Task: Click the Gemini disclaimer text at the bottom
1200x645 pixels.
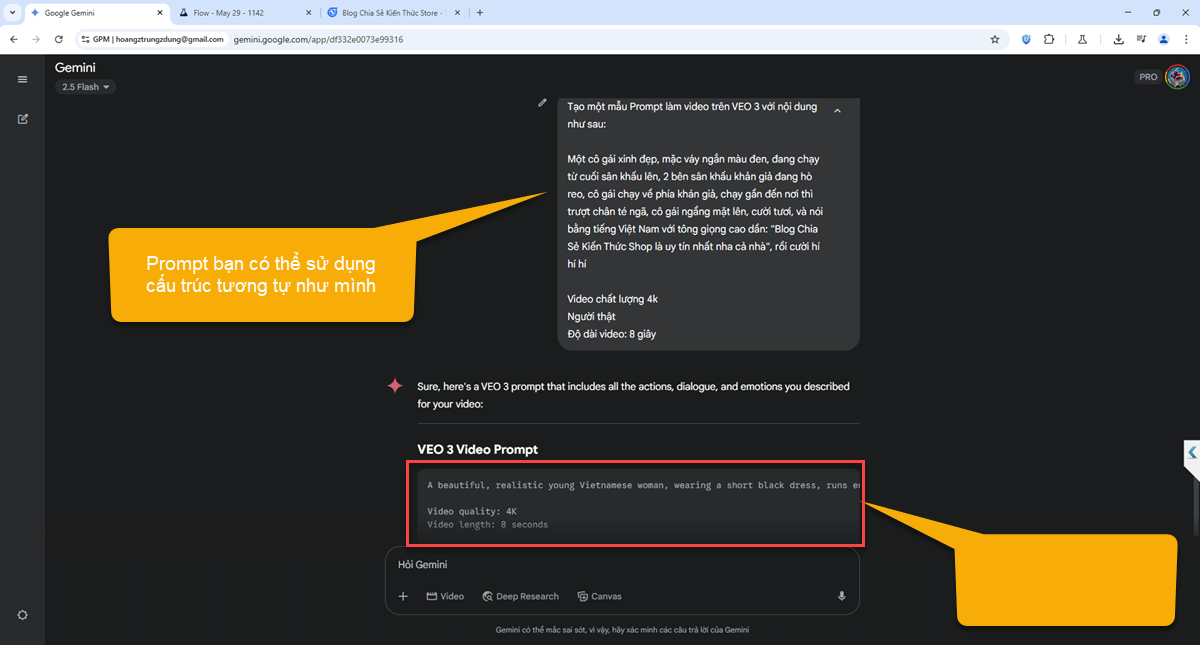Action: 622,630
